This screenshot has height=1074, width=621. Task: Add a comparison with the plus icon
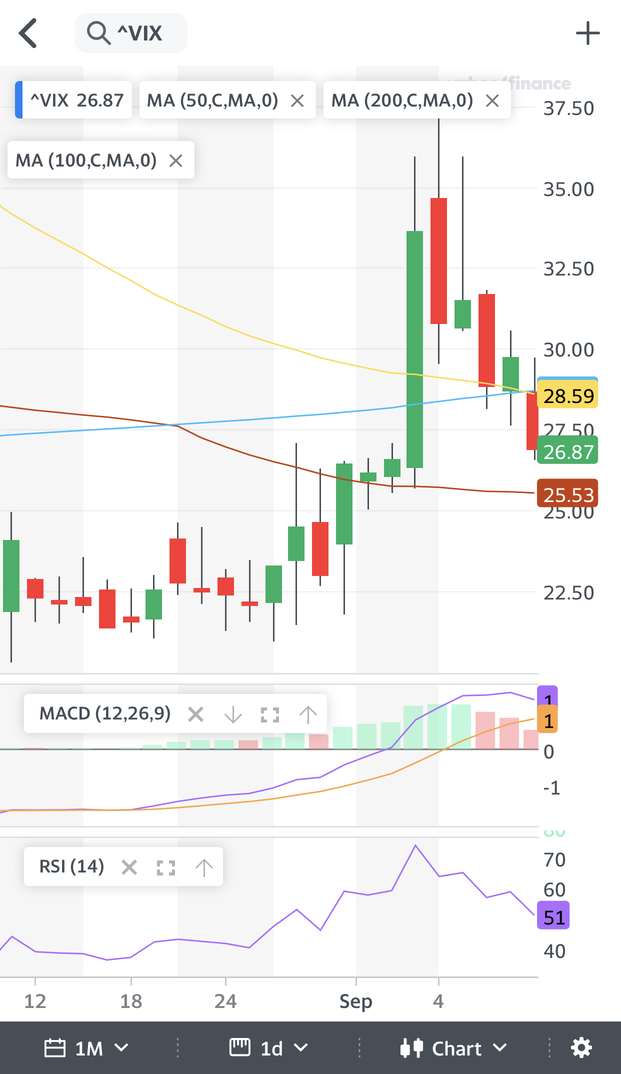point(588,33)
